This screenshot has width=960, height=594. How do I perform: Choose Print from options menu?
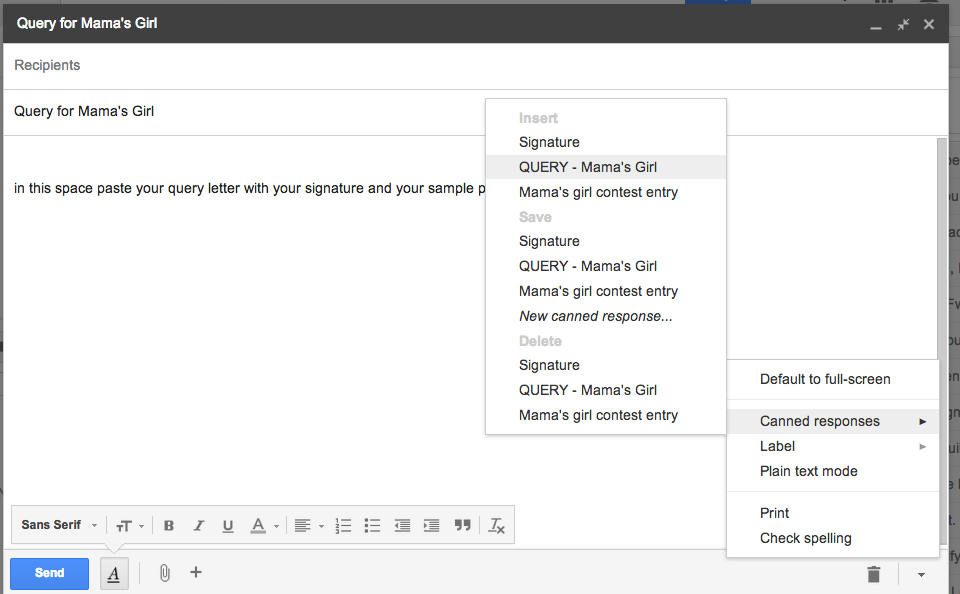click(833, 513)
